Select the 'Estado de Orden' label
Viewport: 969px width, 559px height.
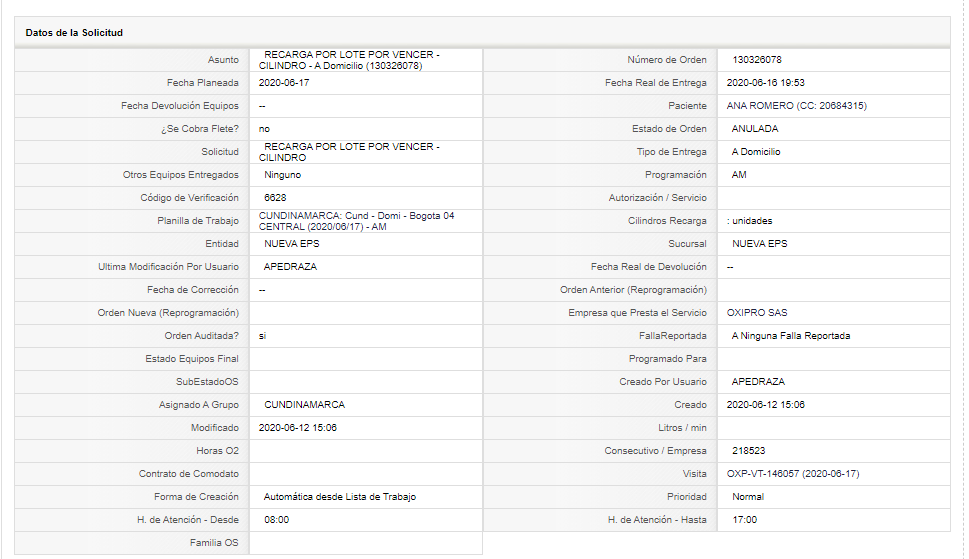[x=669, y=128]
